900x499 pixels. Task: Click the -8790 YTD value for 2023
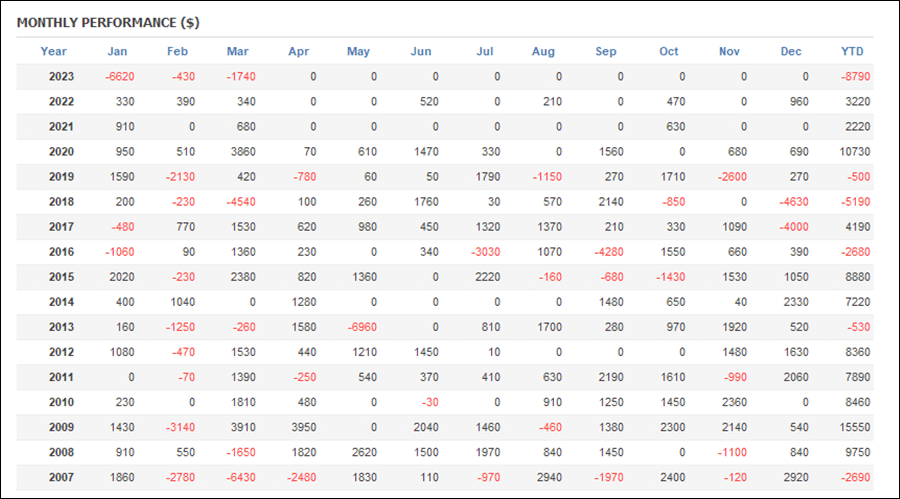pyautogui.click(x=855, y=76)
